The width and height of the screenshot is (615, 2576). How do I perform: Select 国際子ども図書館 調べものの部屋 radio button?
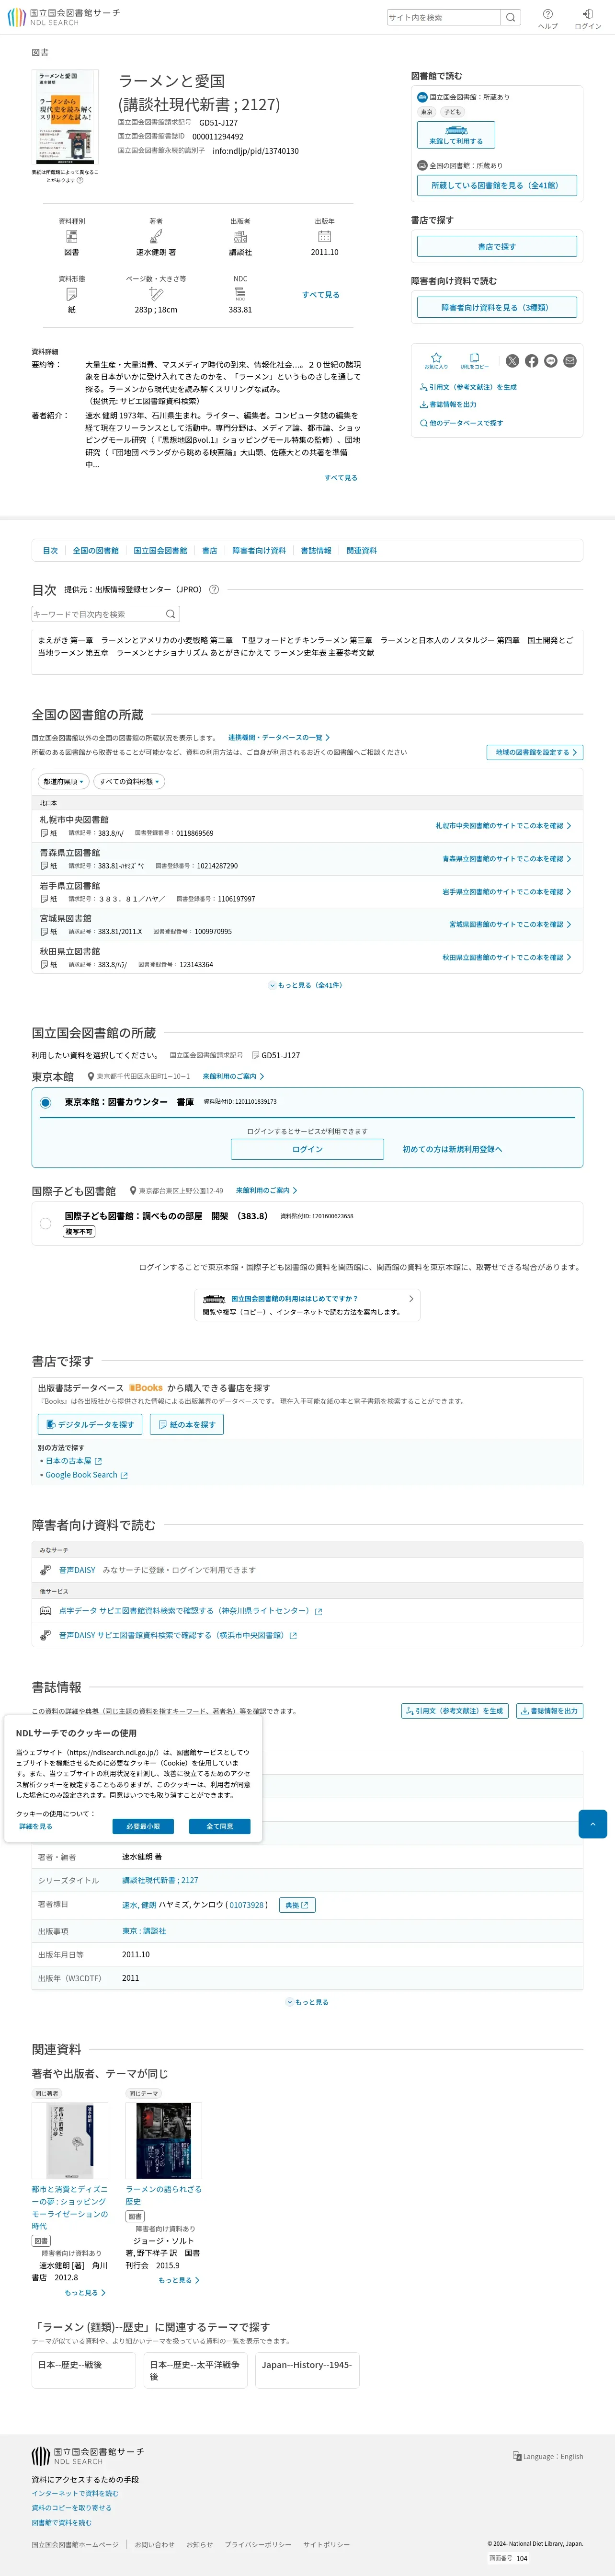tap(45, 1223)
